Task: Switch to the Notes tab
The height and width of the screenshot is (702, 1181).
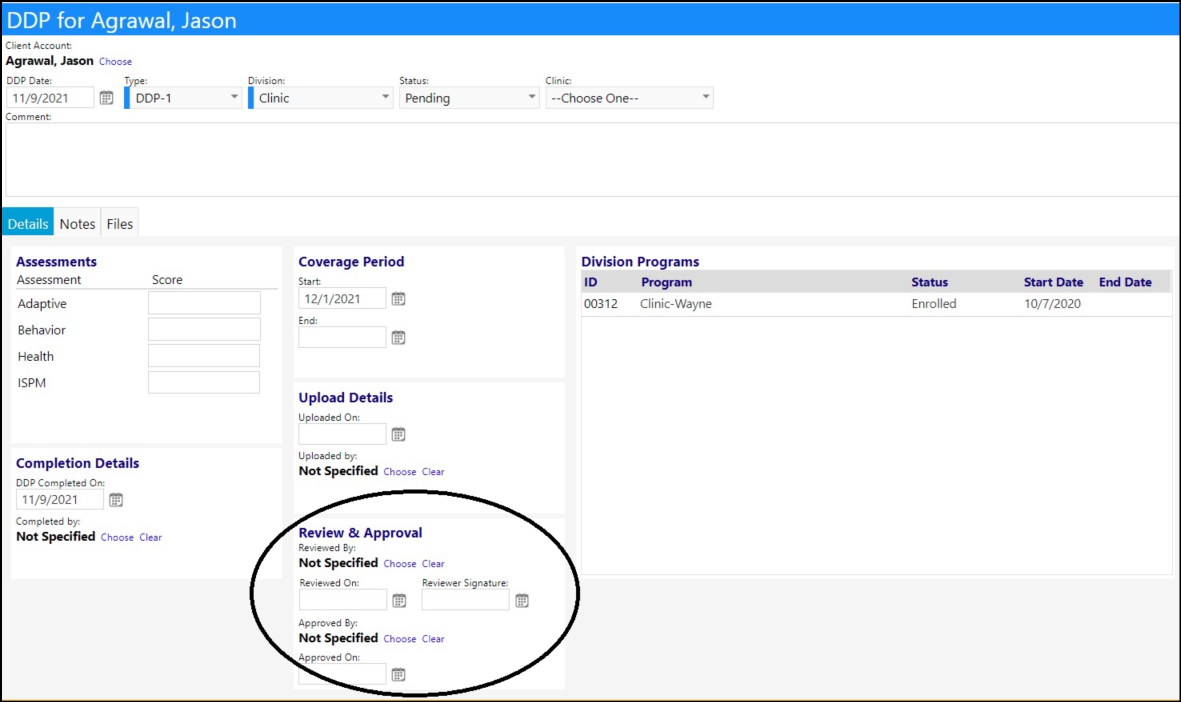Action: point(78,224)
